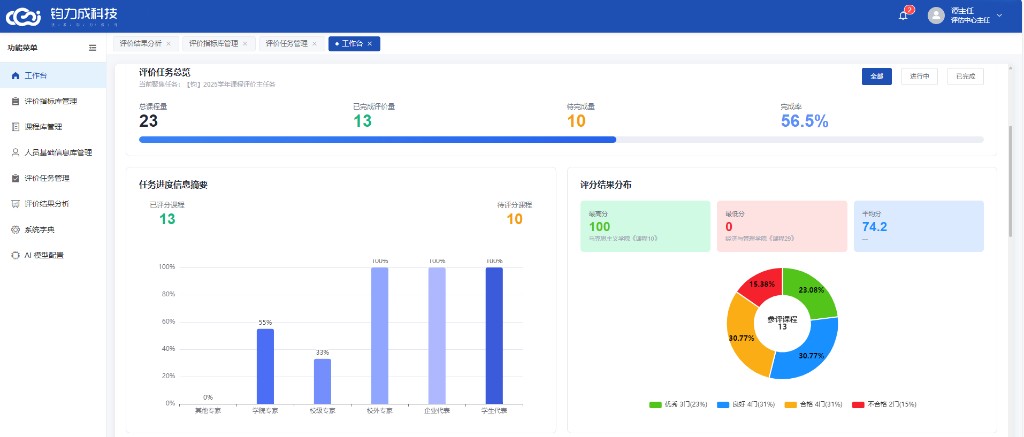Click the notification bell icon

pos(903,16)
